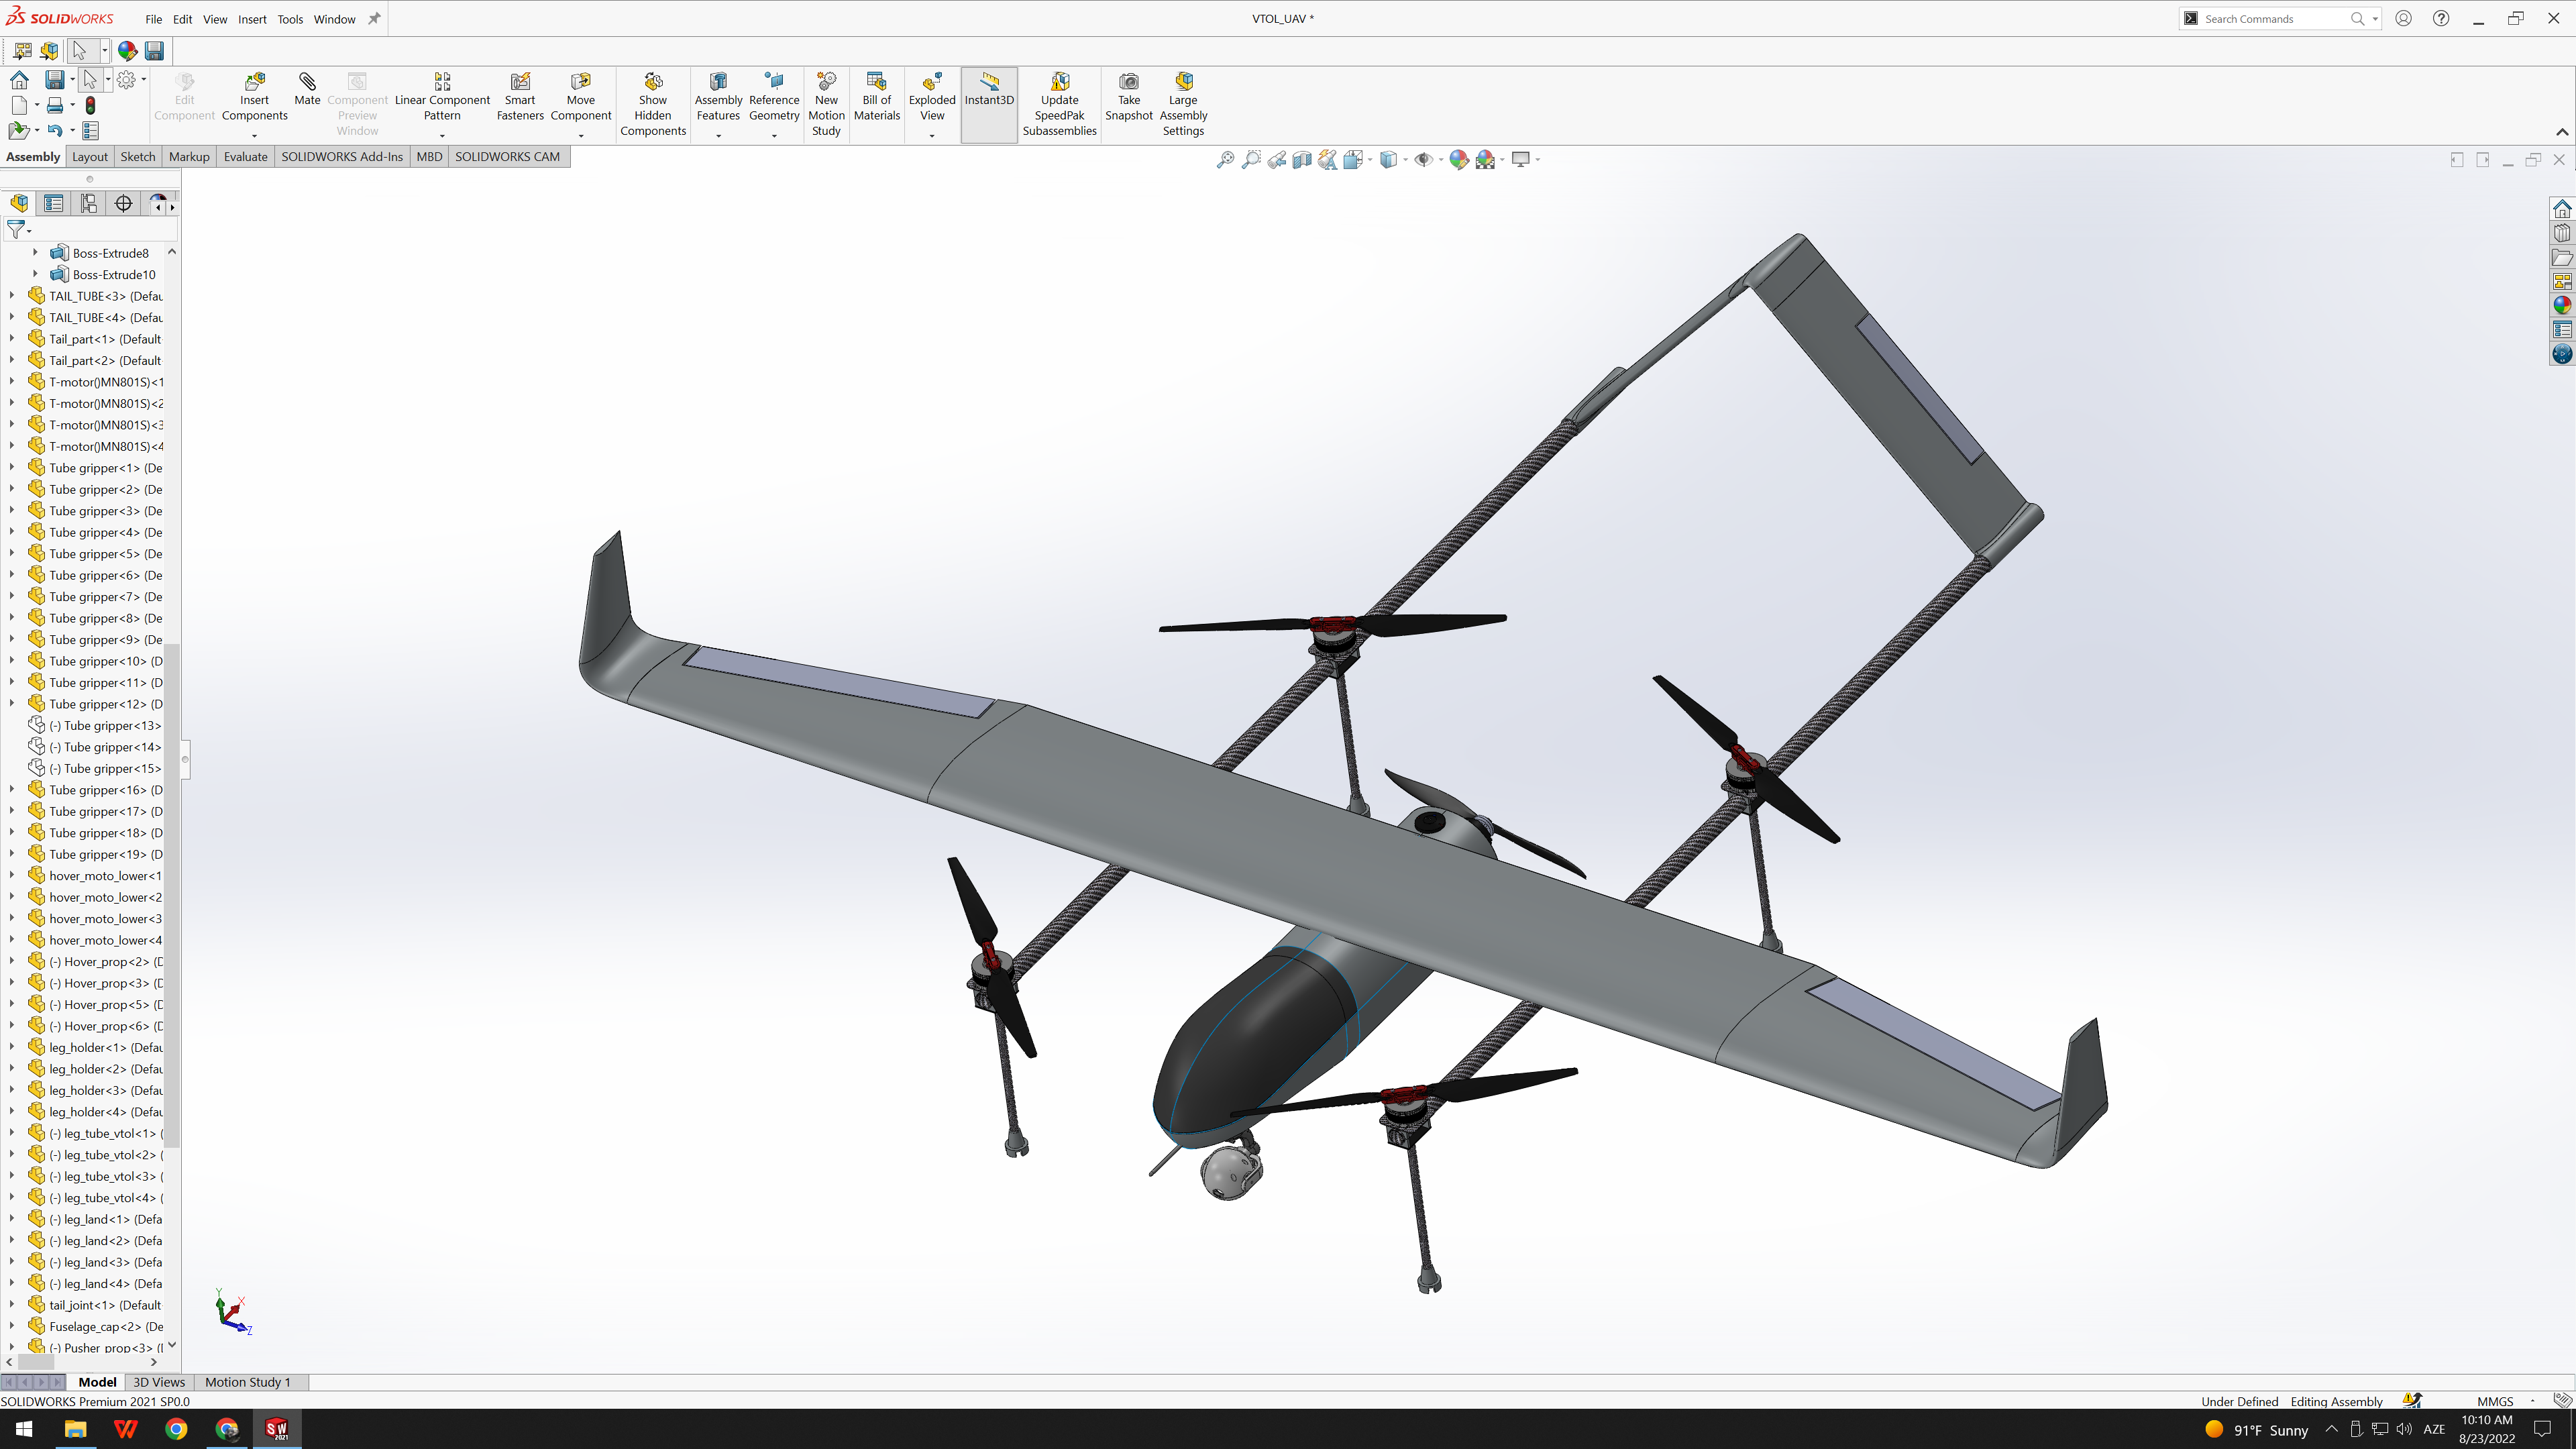Open the Insert menu
The width and height of the screenshot is (2576, 1449).
click(x=252, y=19)
